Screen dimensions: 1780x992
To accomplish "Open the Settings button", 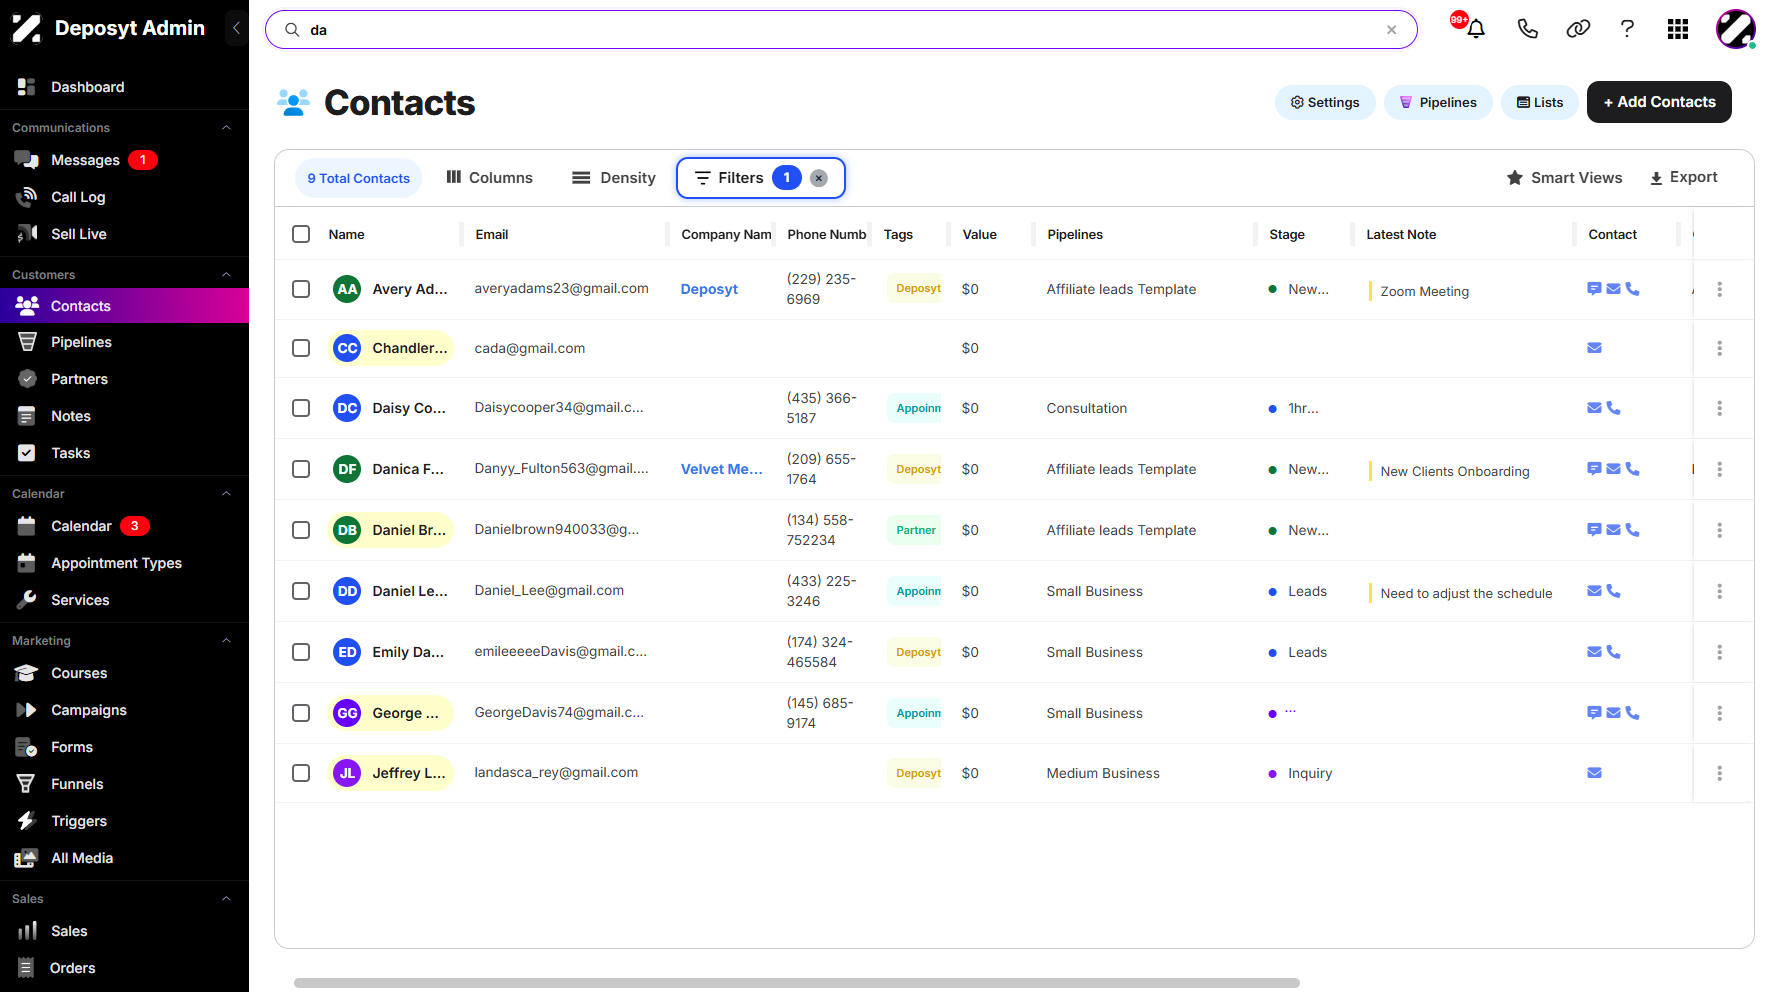I will pyautogui.click(x=1325, y=102).
